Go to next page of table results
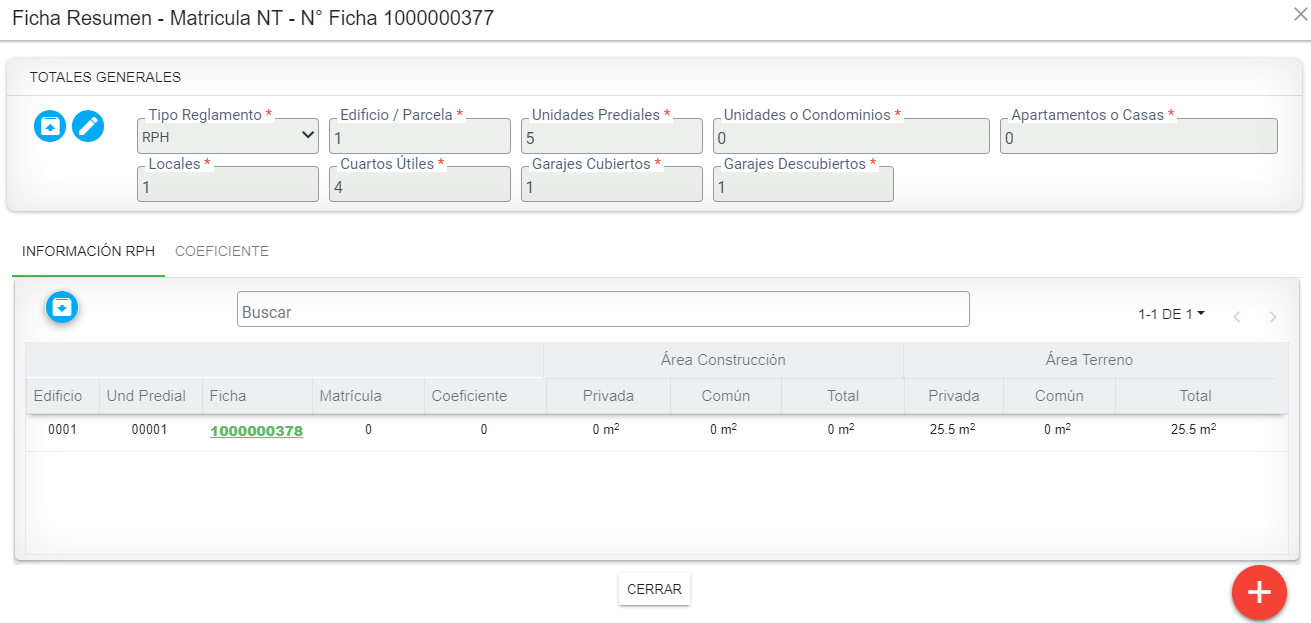 pos(1272,317)
